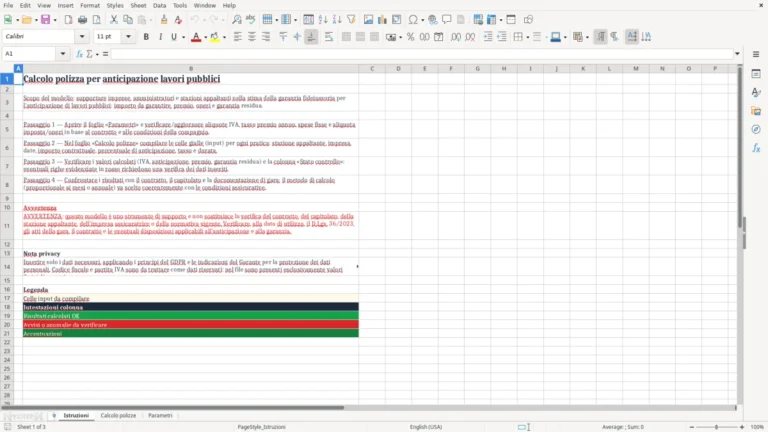Open font color dropdown arrow
Viewport: 768px width, 432px height.
point(205,37)
